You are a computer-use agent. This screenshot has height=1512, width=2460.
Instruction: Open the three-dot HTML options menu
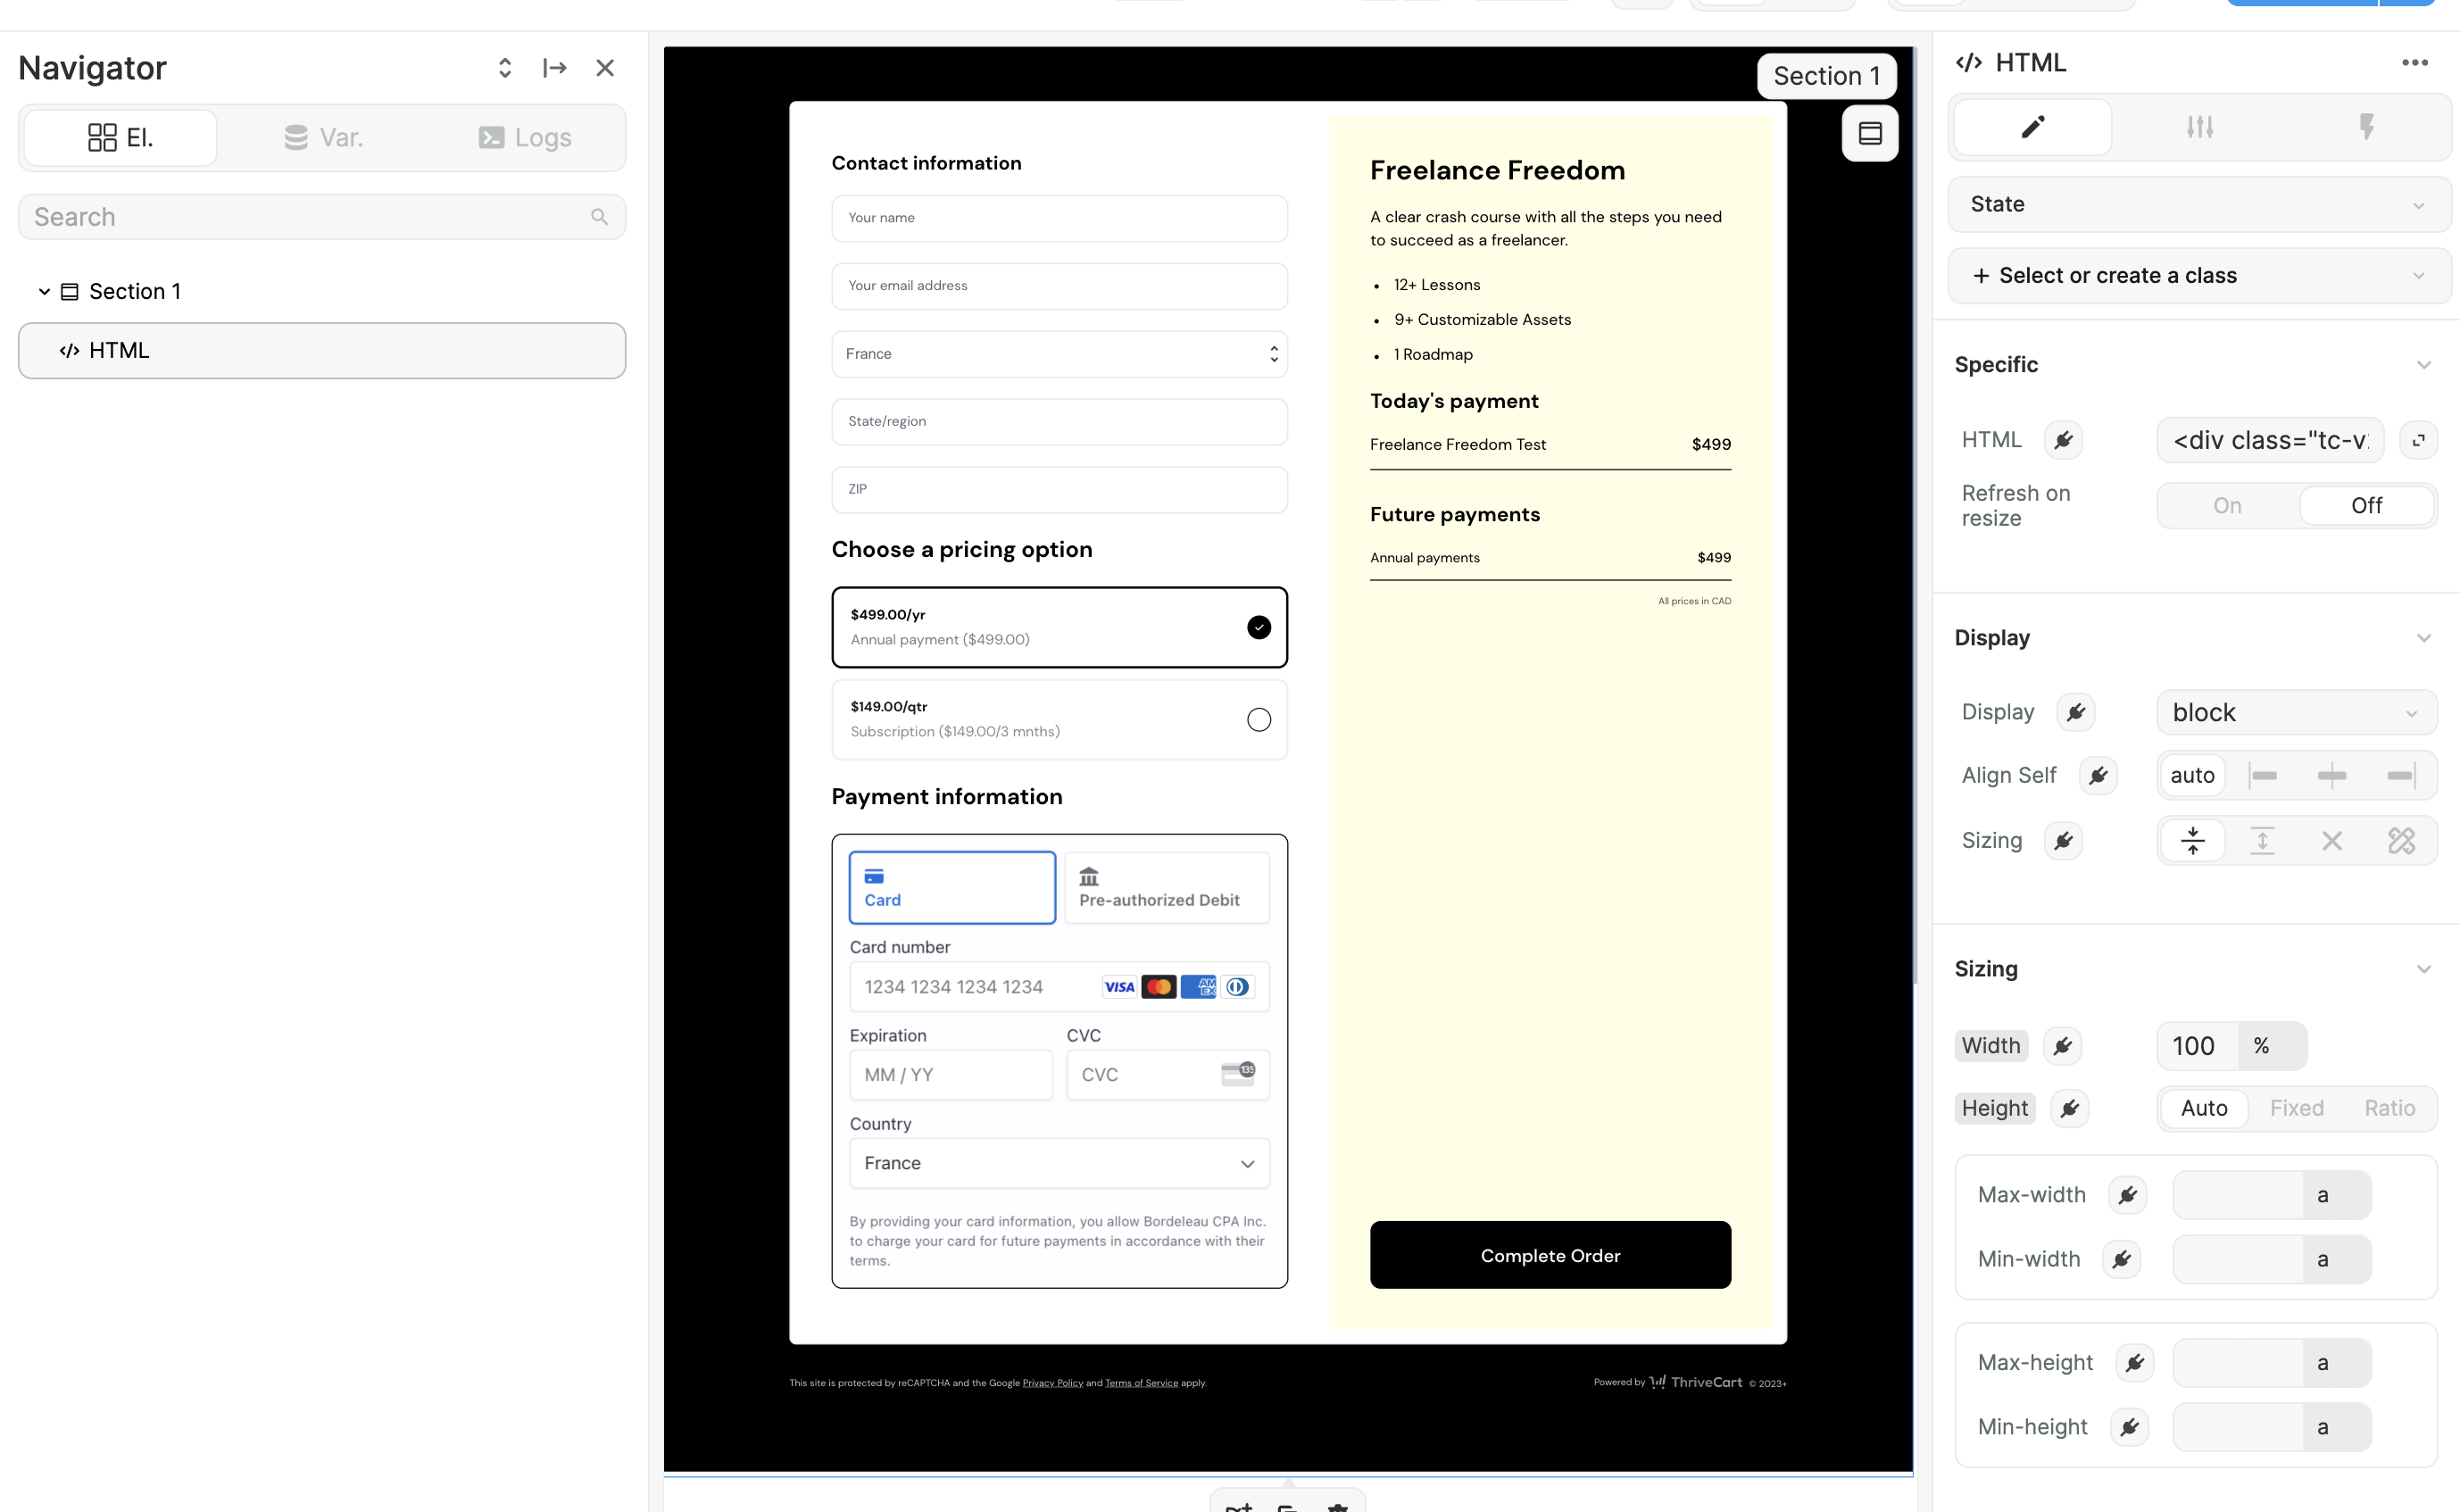tap(2415, 63)
